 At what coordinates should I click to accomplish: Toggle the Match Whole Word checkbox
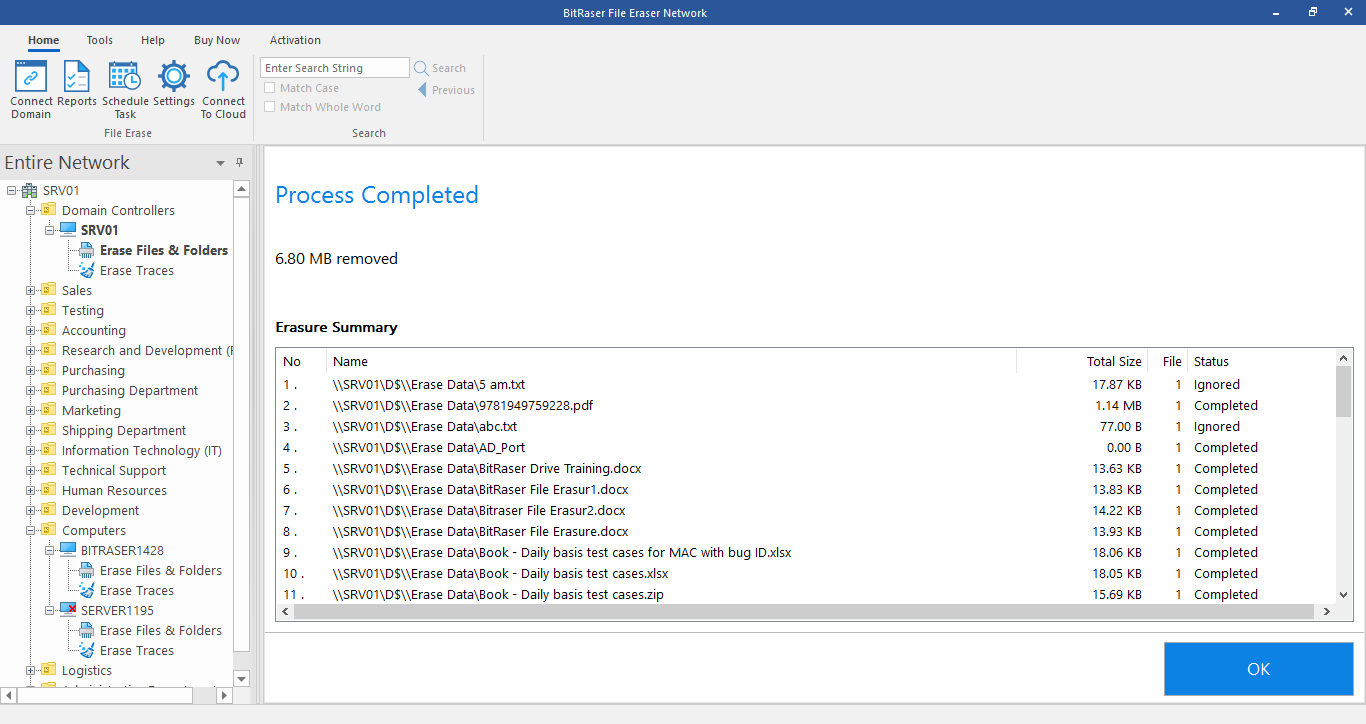click(269, 107)
